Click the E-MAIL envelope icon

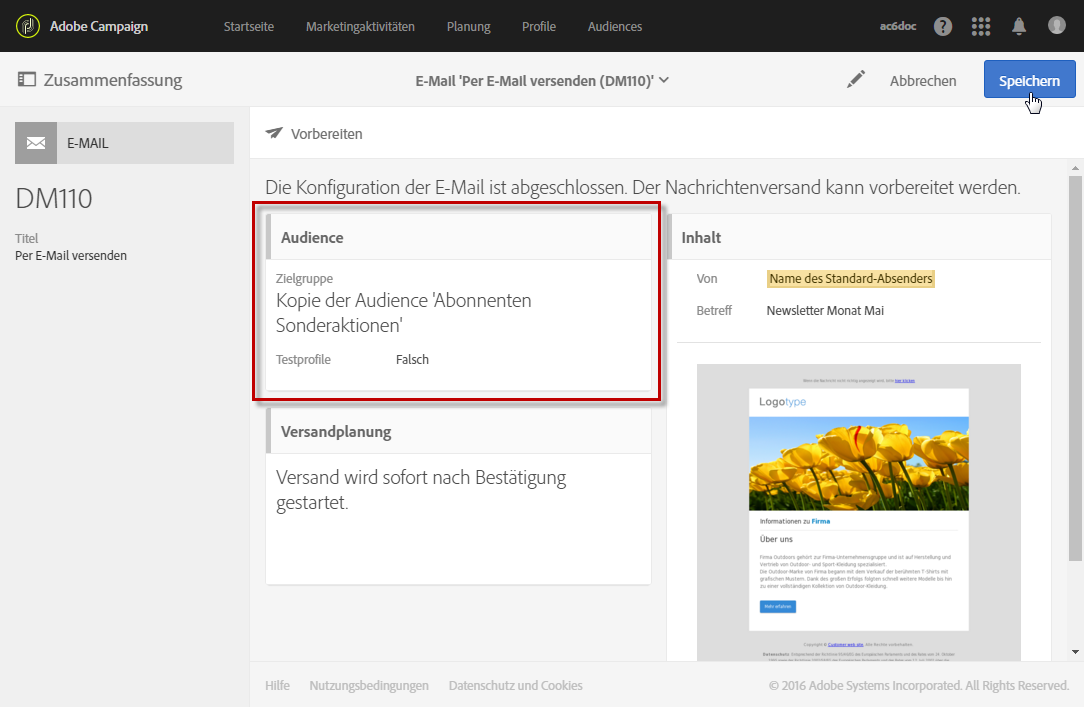[x=36, y=143]
